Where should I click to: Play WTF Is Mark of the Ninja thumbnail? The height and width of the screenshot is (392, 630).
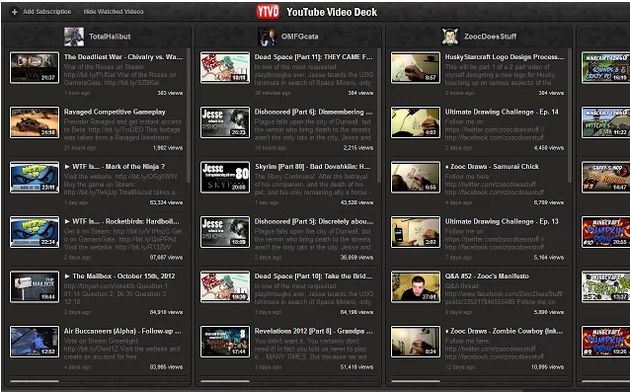click(x=35, y=177)
